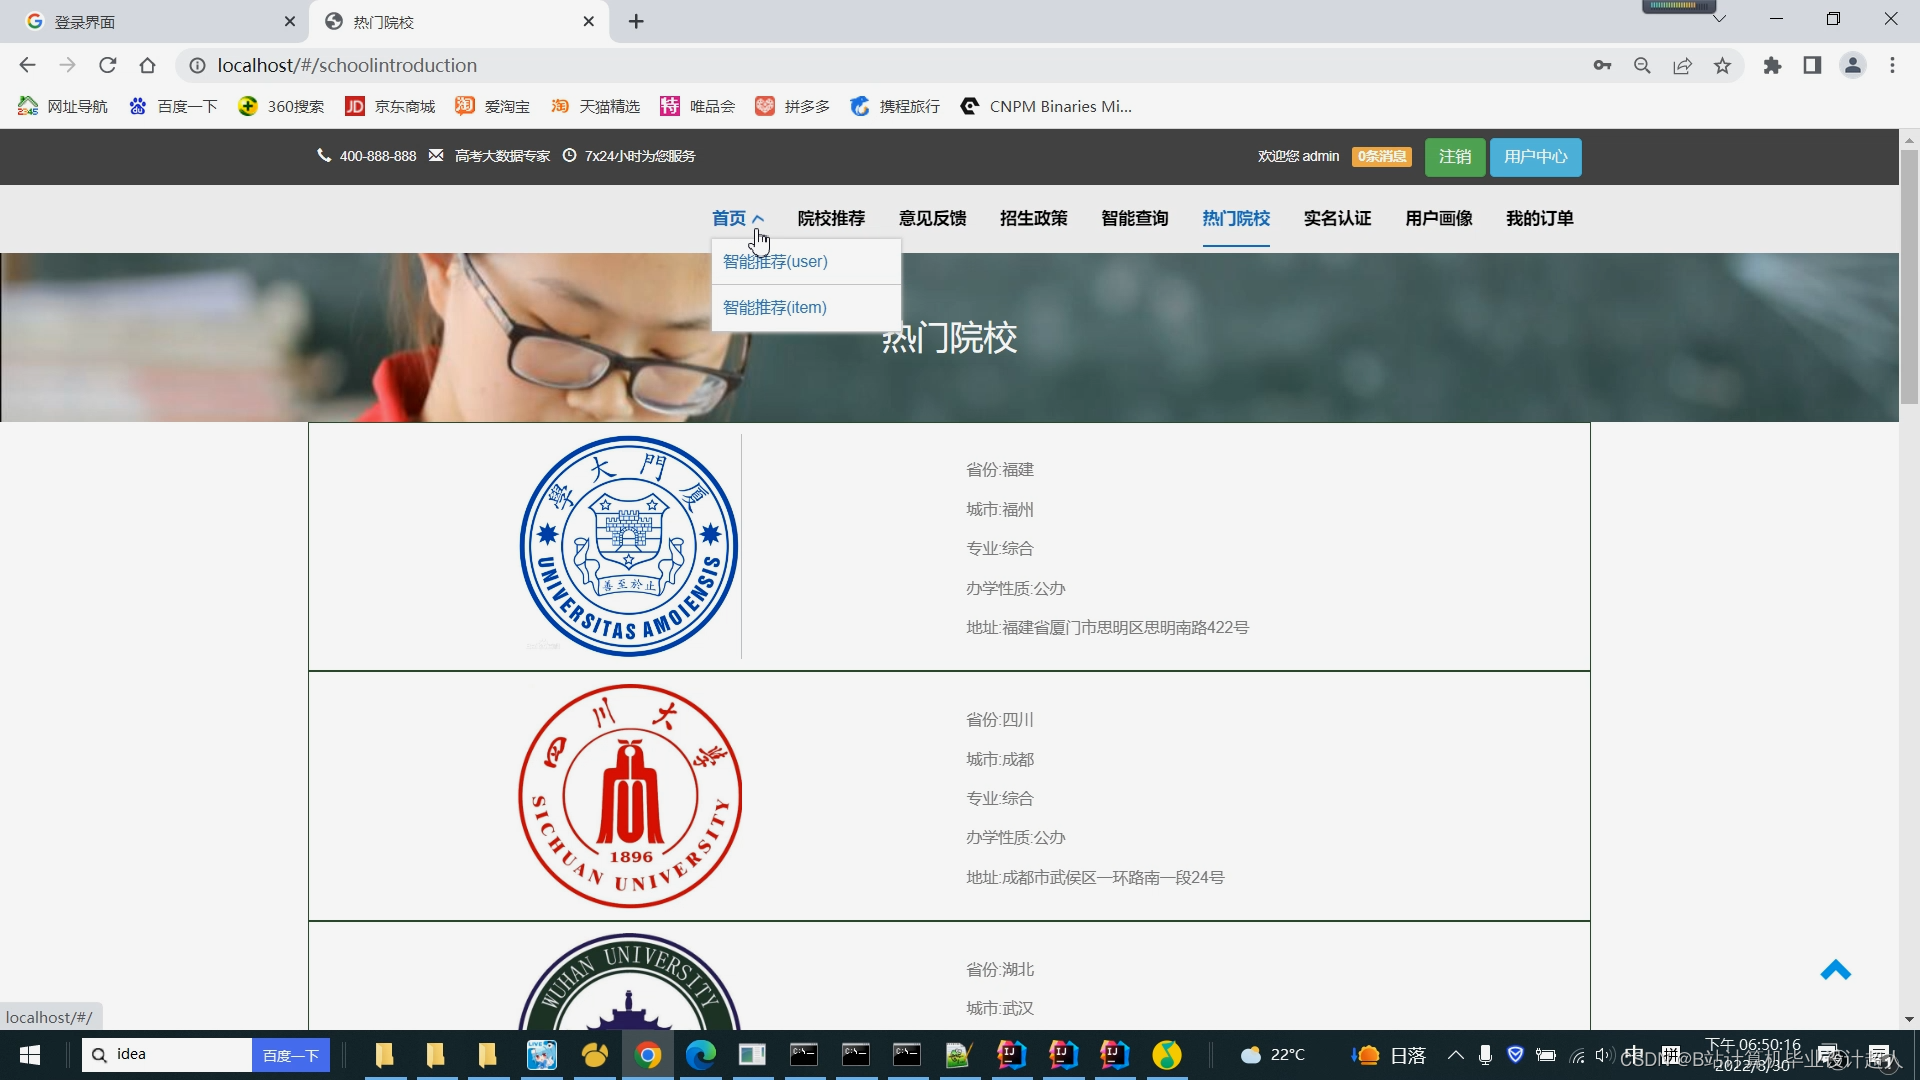
Task: Click the share page icon in address bar
Action: coord(1682,65)
